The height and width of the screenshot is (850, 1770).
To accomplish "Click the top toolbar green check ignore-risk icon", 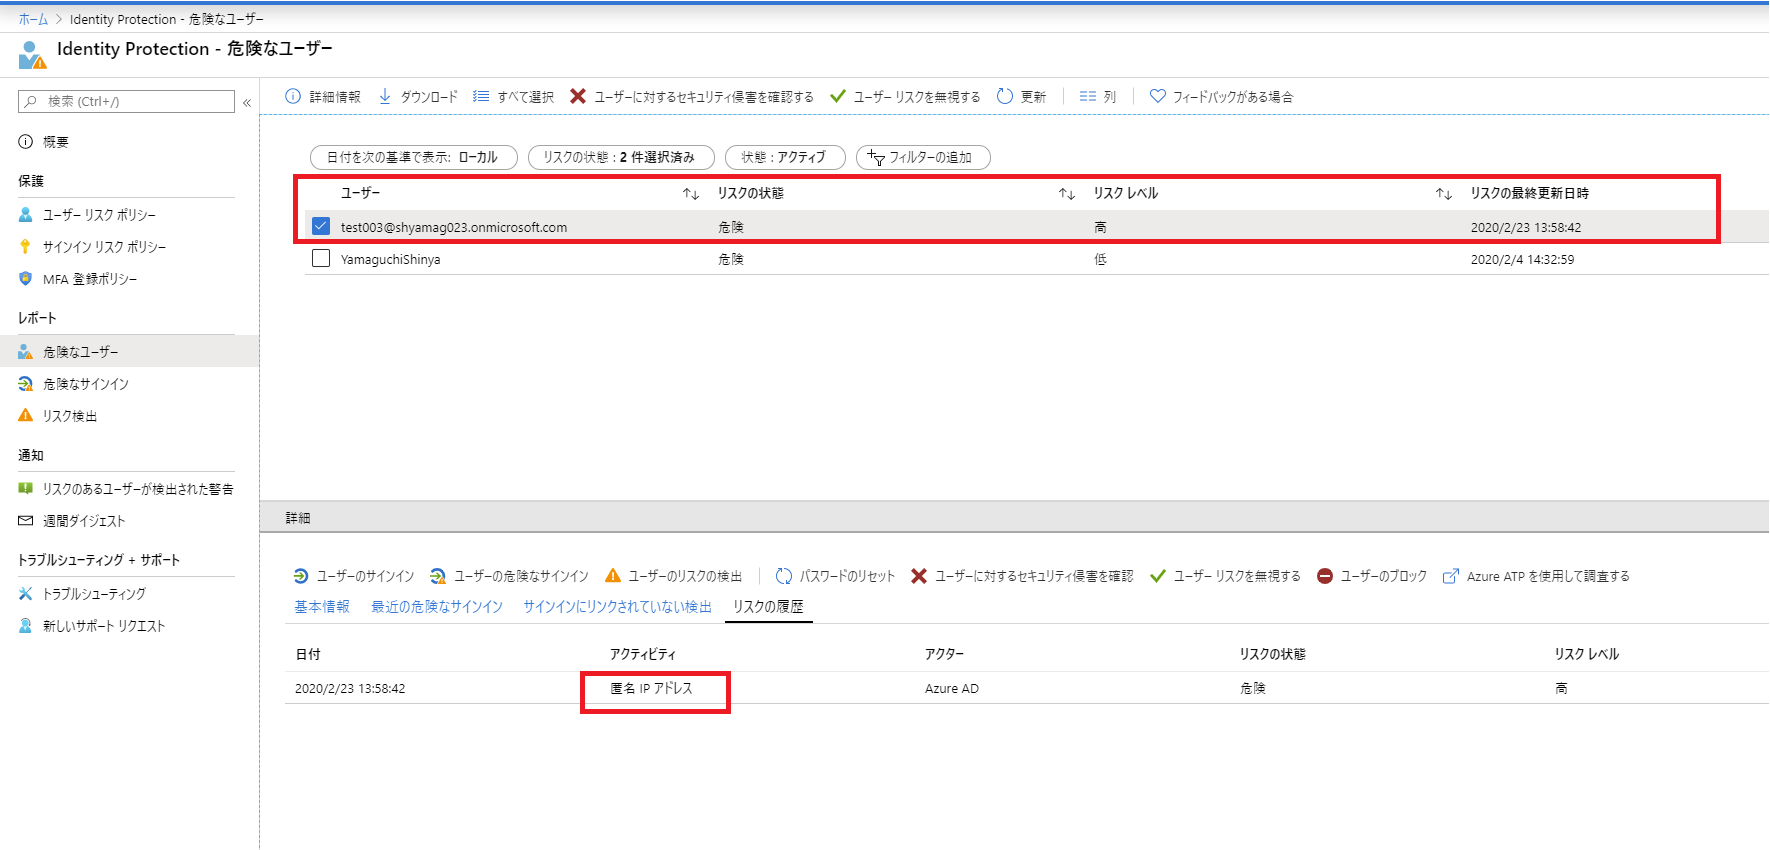I will coord(838,97).
